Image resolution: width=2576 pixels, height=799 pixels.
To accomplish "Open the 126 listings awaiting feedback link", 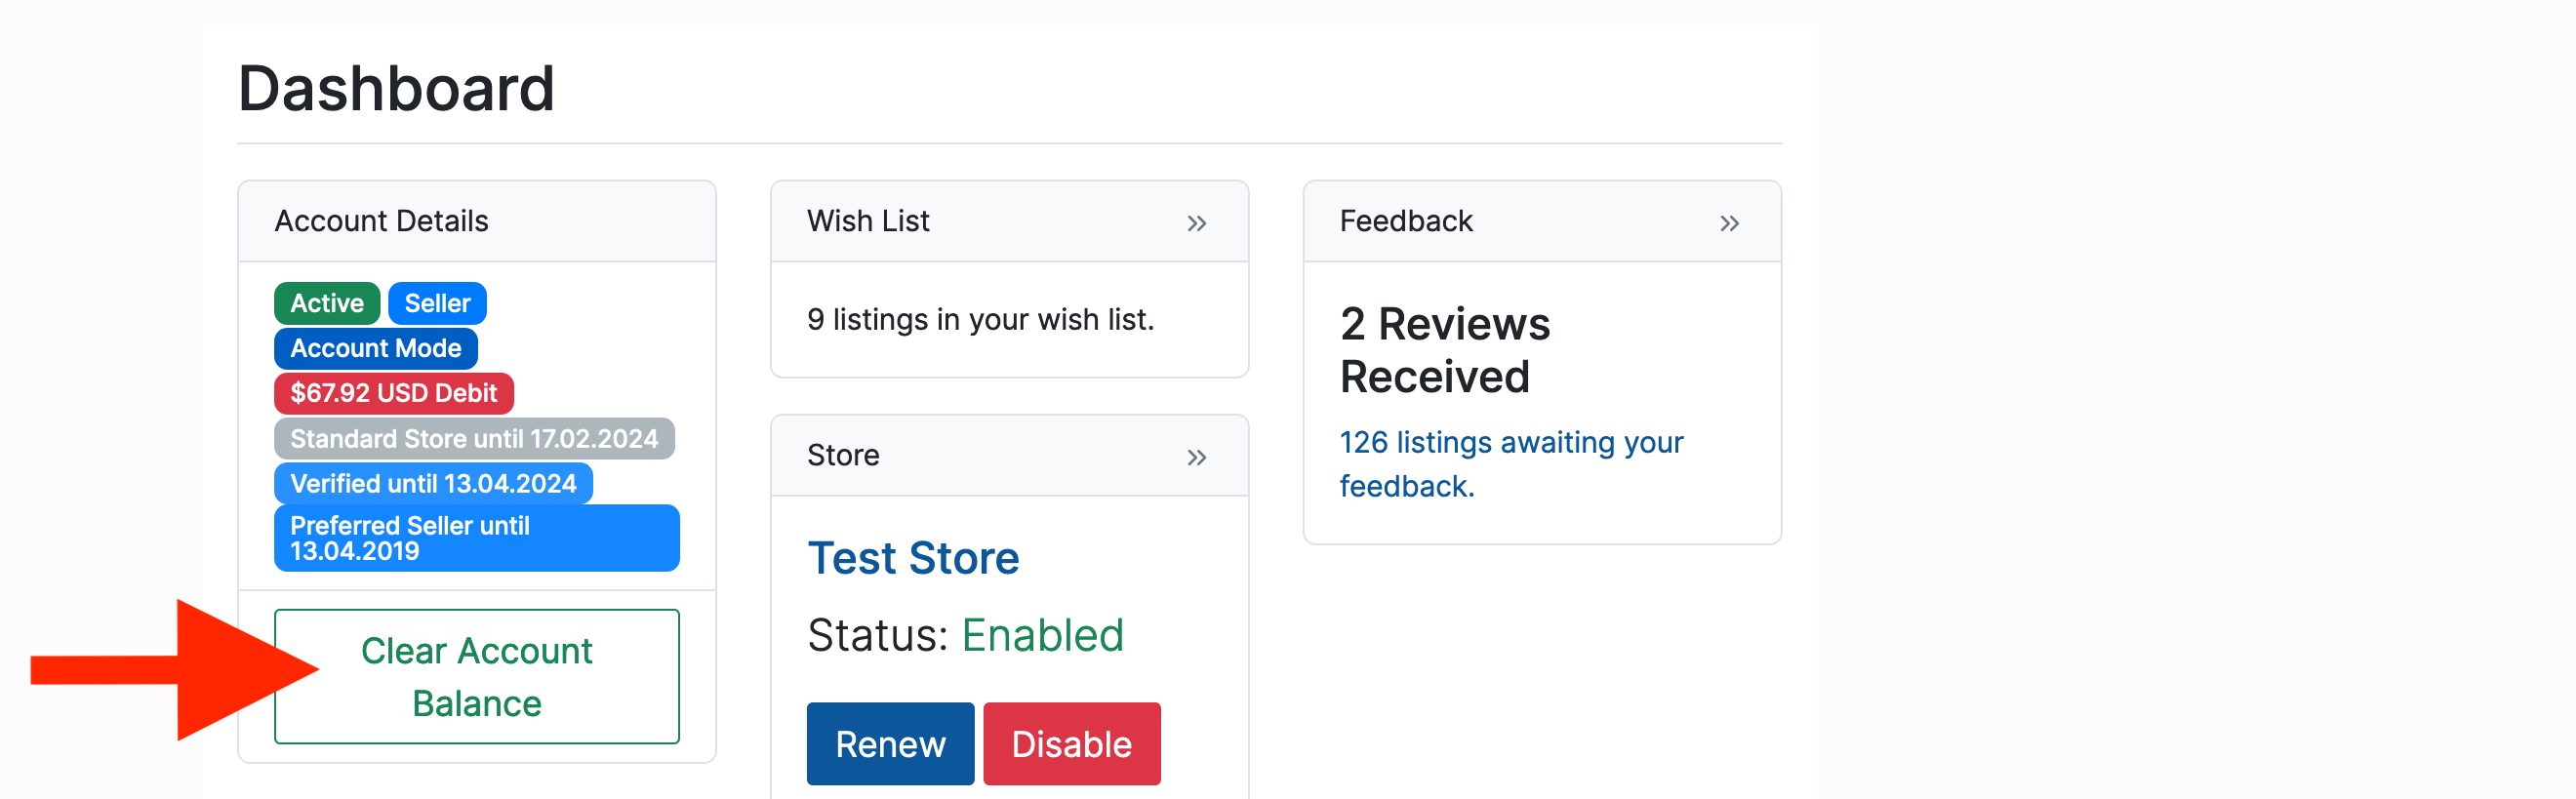I will pos(1510,463).
